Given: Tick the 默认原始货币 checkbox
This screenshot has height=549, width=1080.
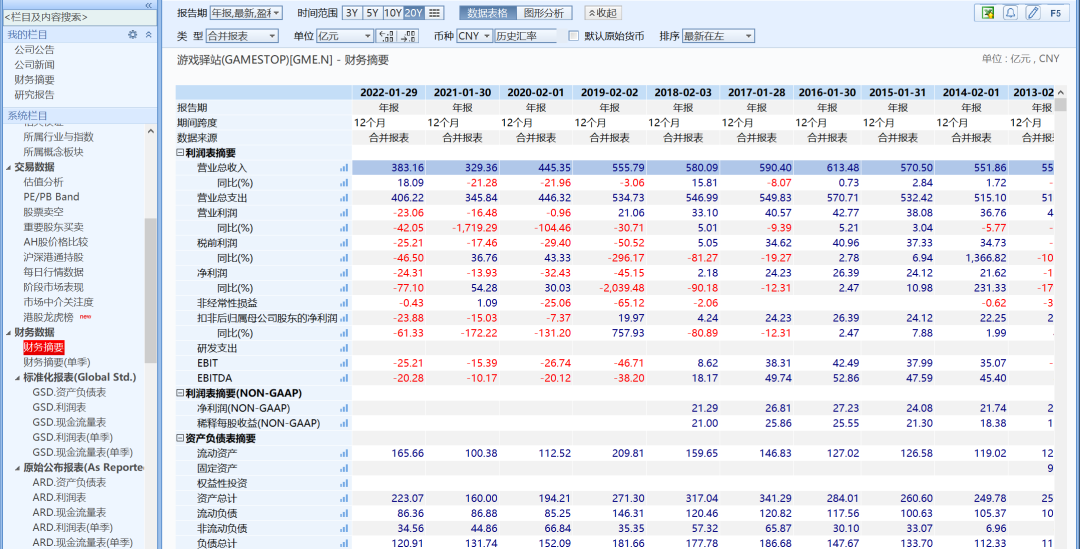Looking at the screenshot, I should (573, 36).
